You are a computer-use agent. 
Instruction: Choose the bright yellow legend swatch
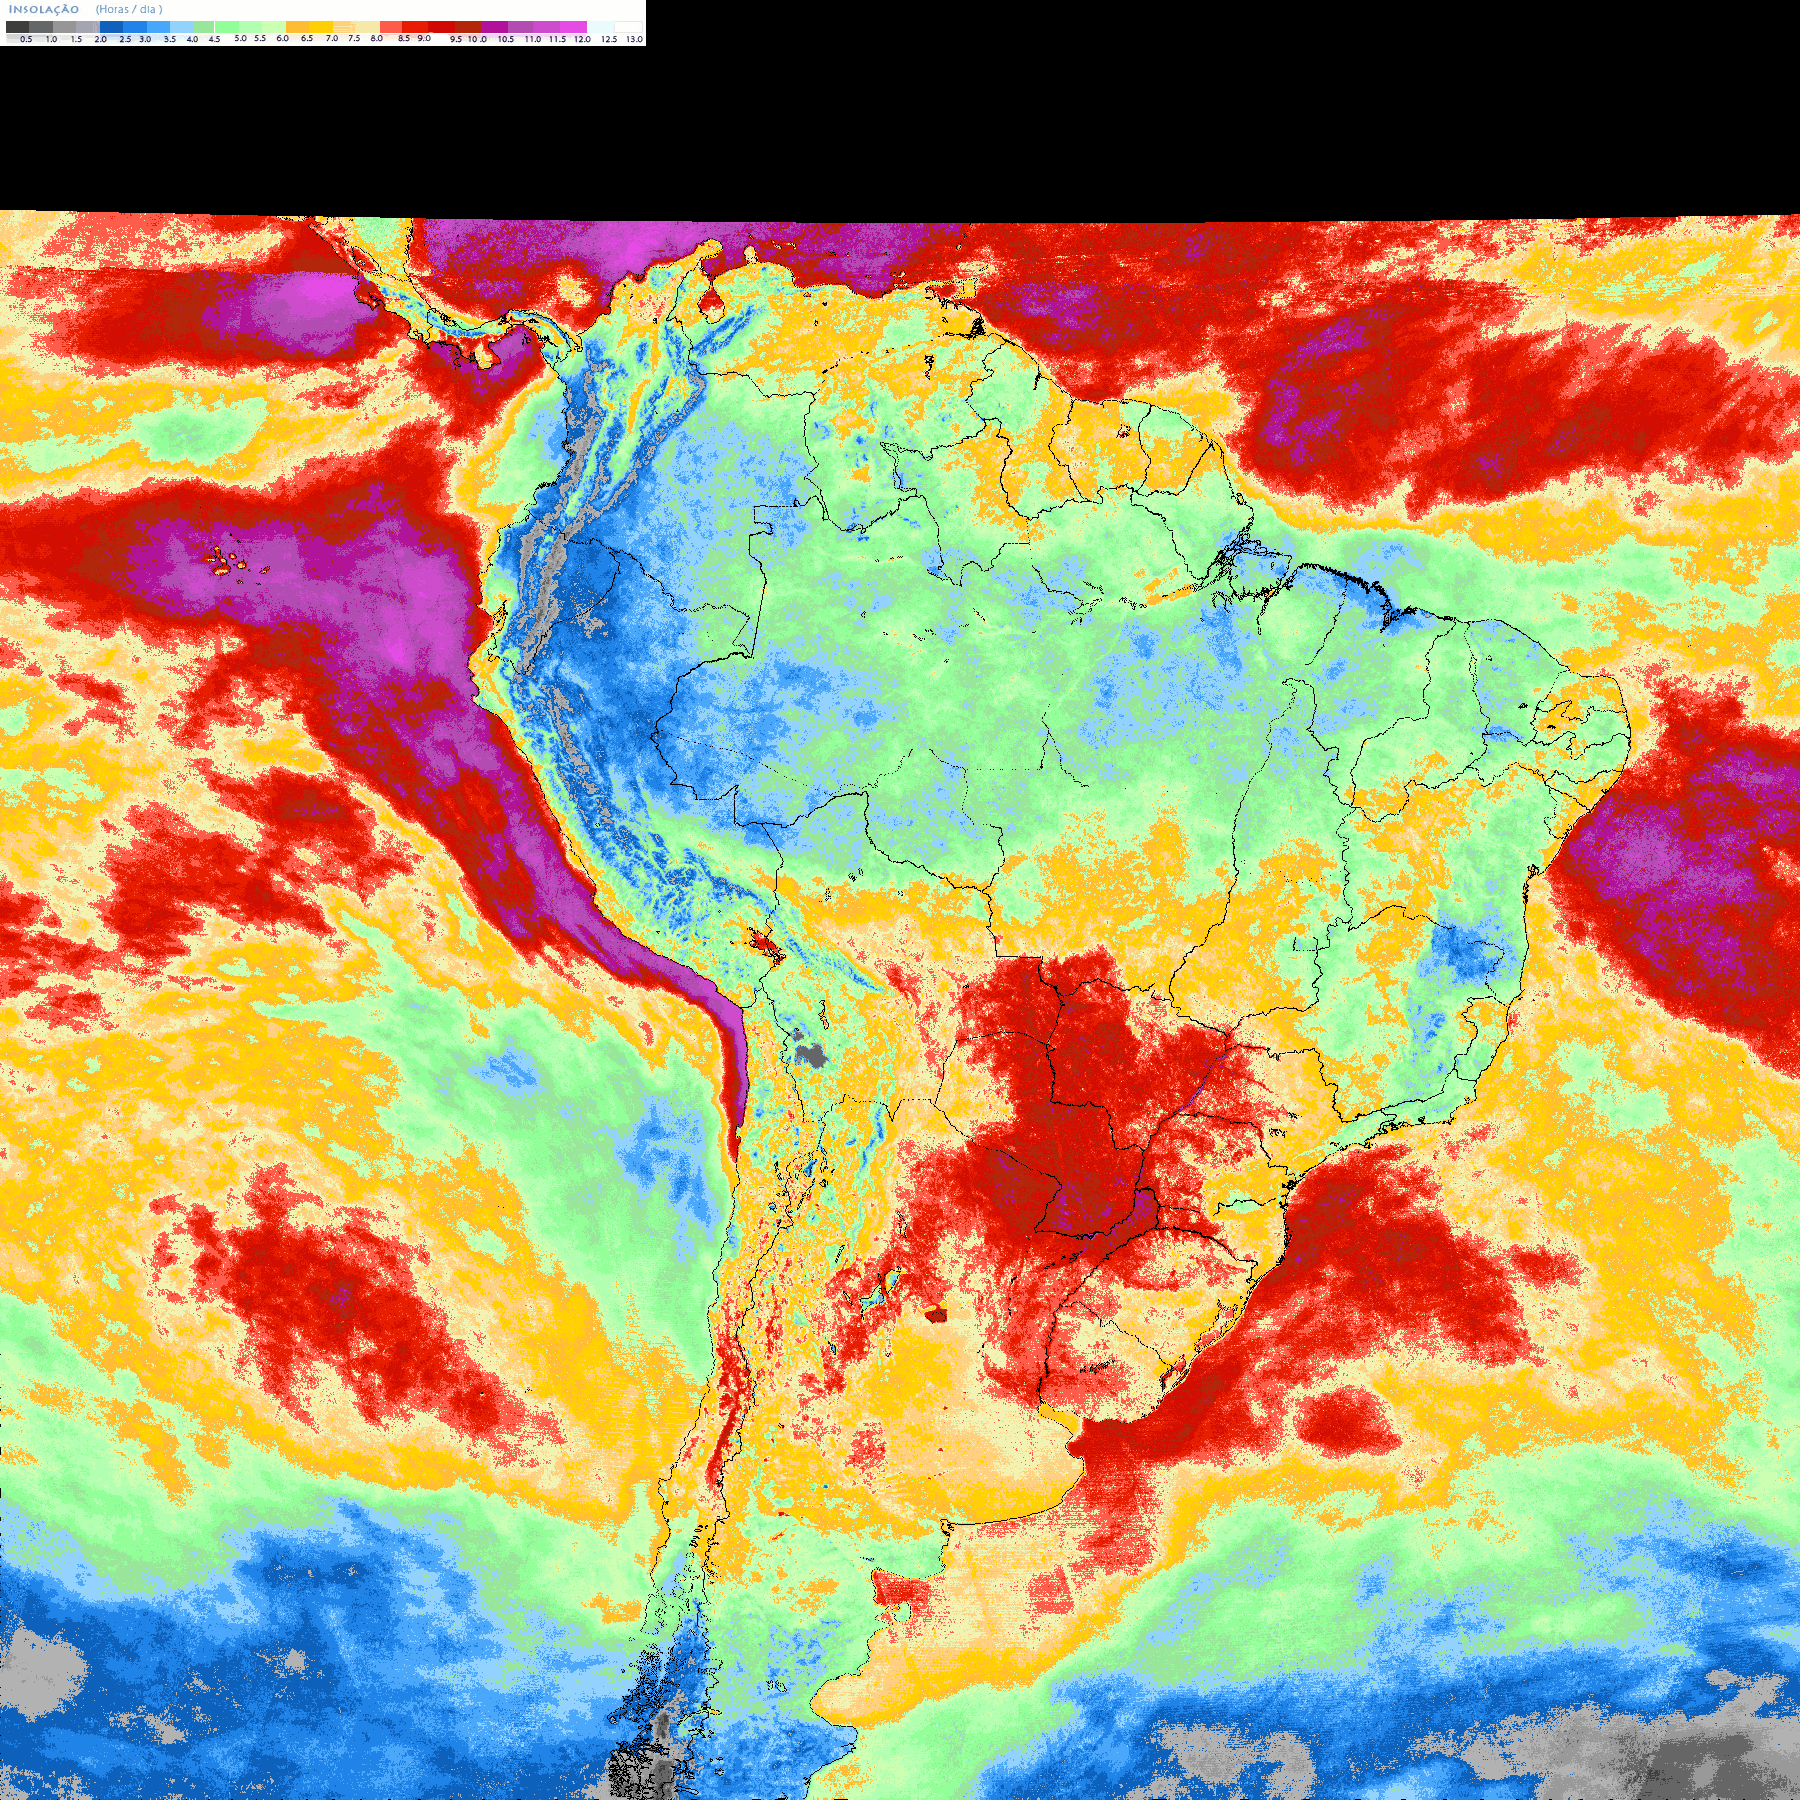pyautogui.click(x=321, y=27)
